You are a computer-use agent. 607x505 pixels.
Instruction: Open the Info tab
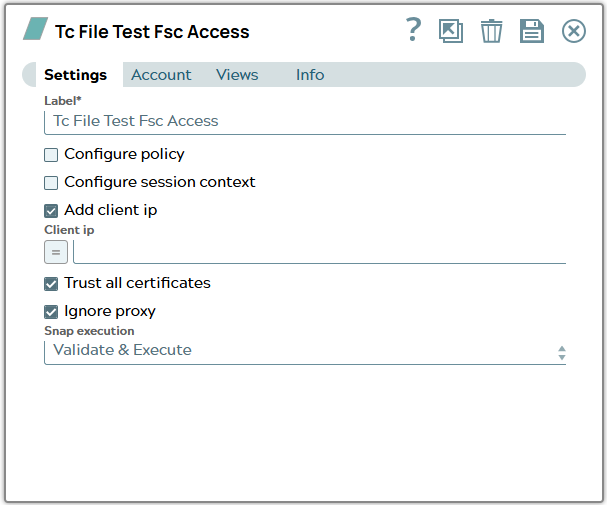click(310, 75)
